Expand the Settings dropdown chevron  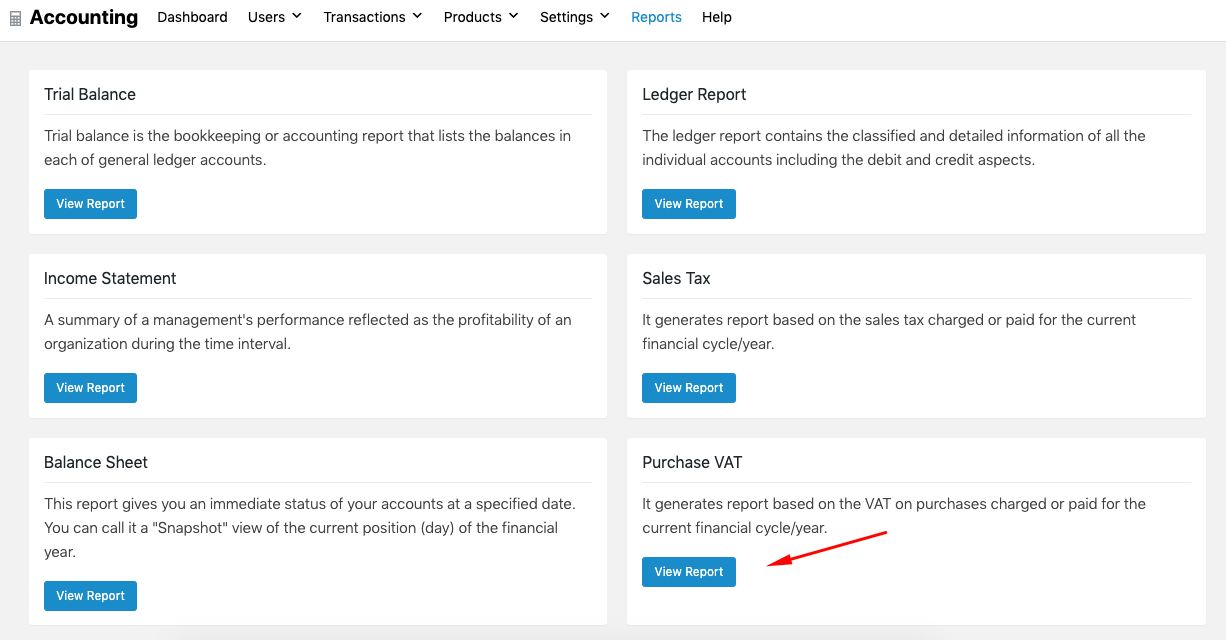pos(606,17)
